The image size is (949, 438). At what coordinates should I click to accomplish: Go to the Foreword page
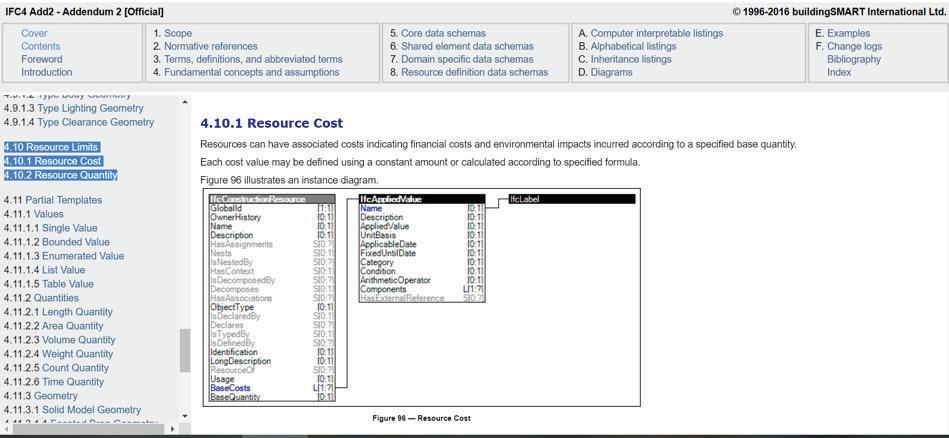tap(42, 59)
